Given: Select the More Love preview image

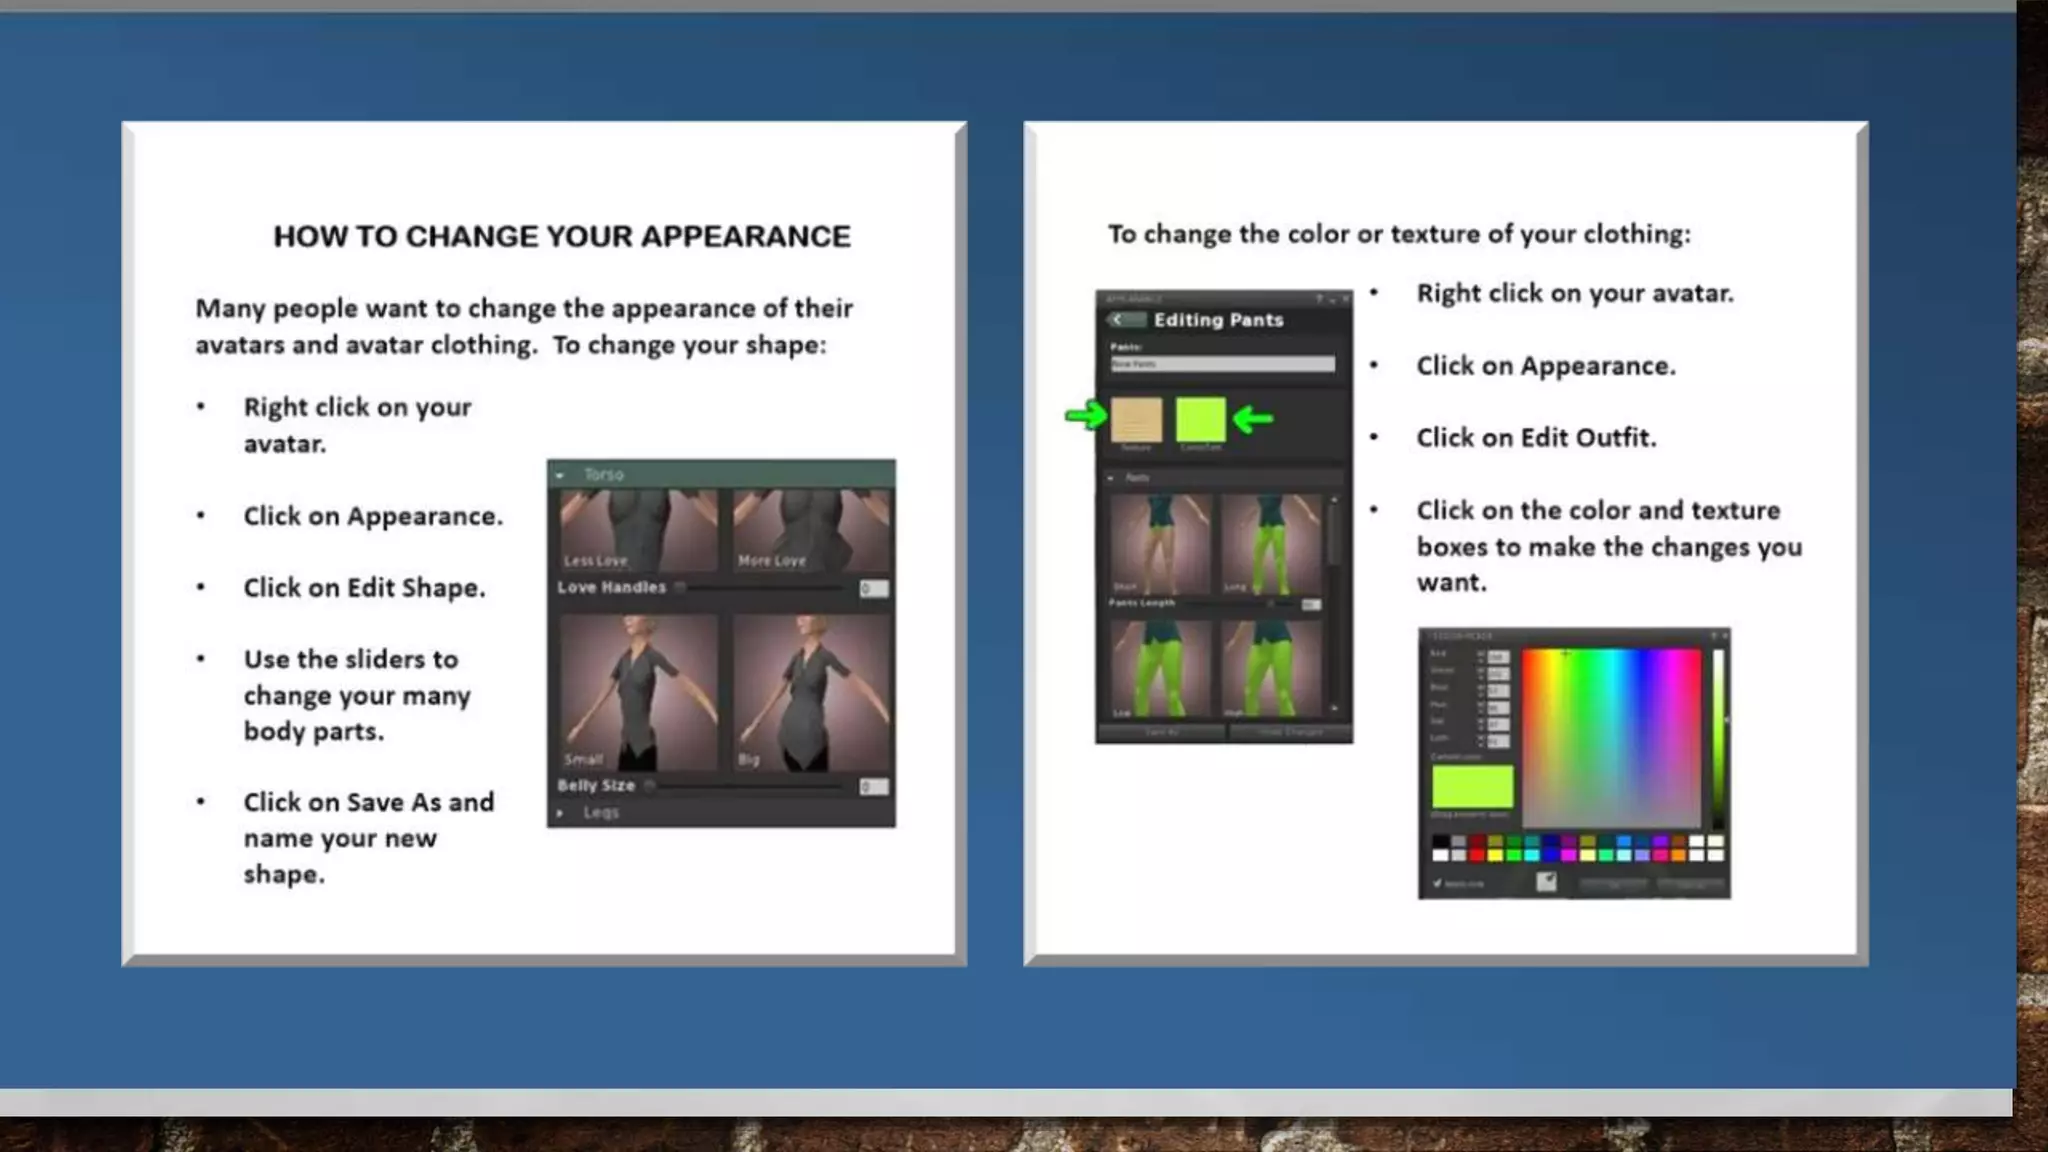Looking at the screenshot, I should [811, 530].
